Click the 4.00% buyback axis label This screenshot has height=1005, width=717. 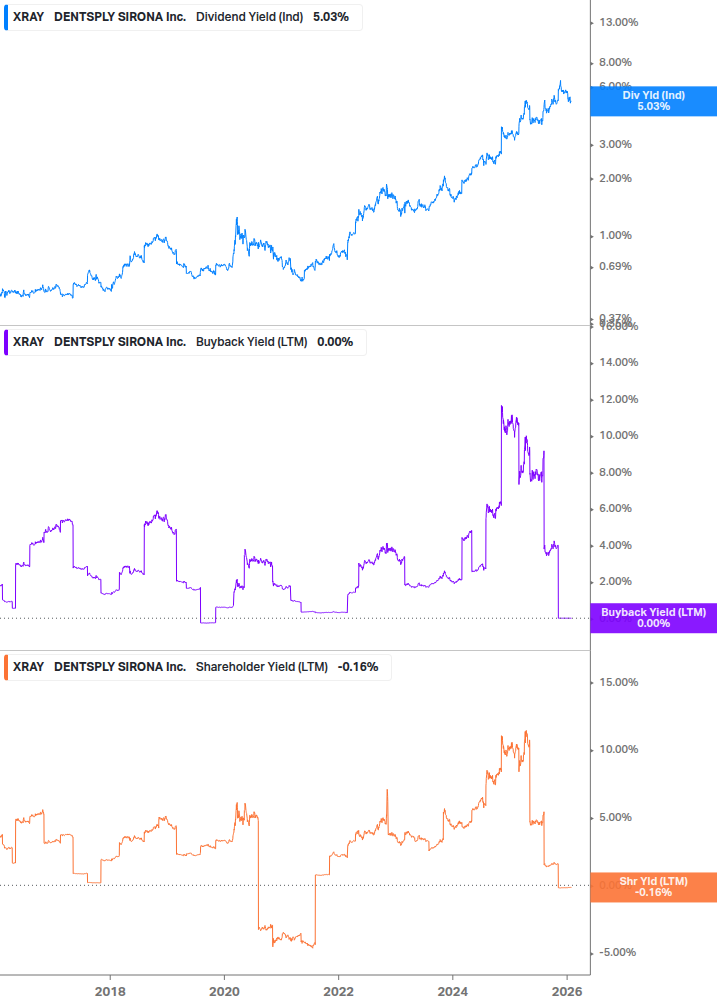click(615, 545)
